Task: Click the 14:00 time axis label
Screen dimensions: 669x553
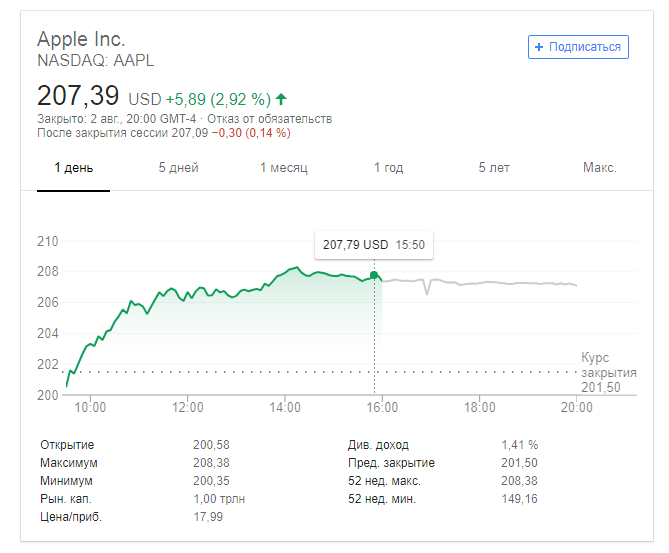Action: coord(285,408)
